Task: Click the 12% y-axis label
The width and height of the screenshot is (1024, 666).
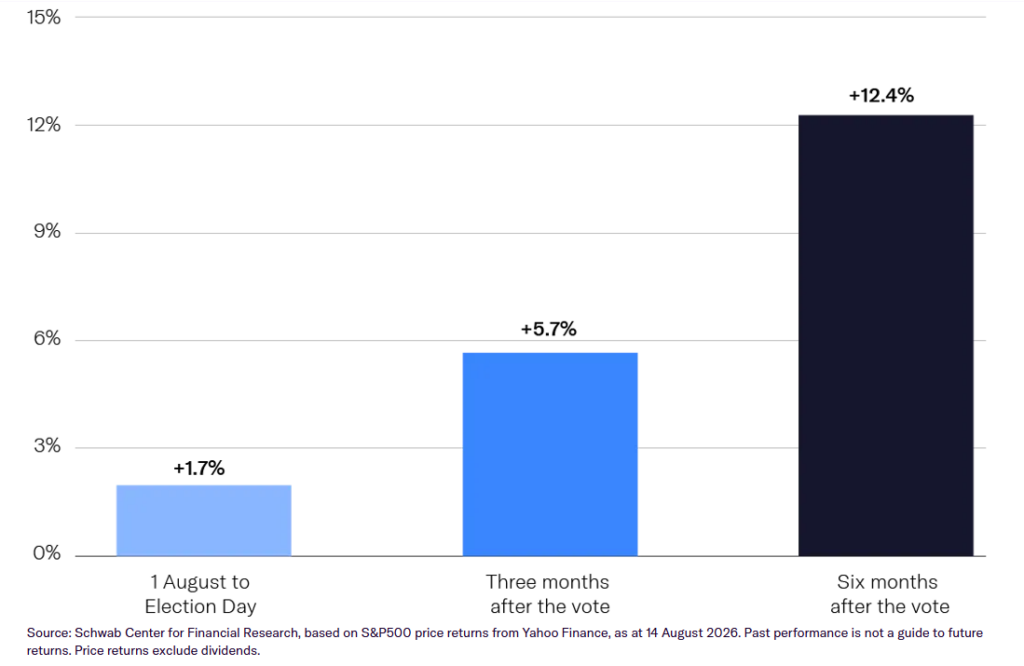Action: [44, 125]
